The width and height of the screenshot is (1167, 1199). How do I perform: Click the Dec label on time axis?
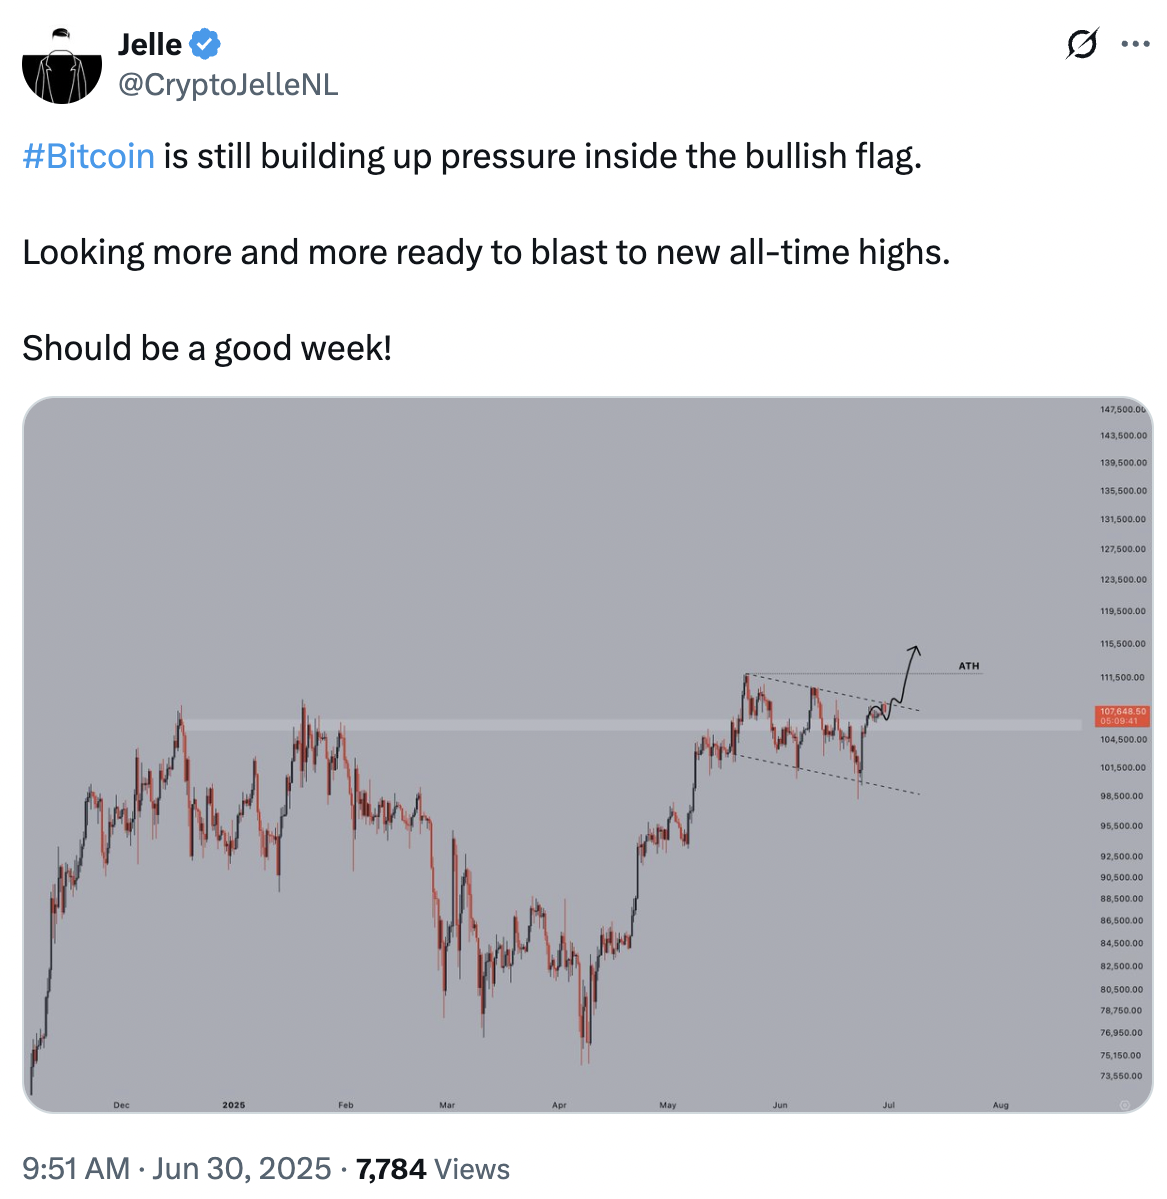(121, 1105)
